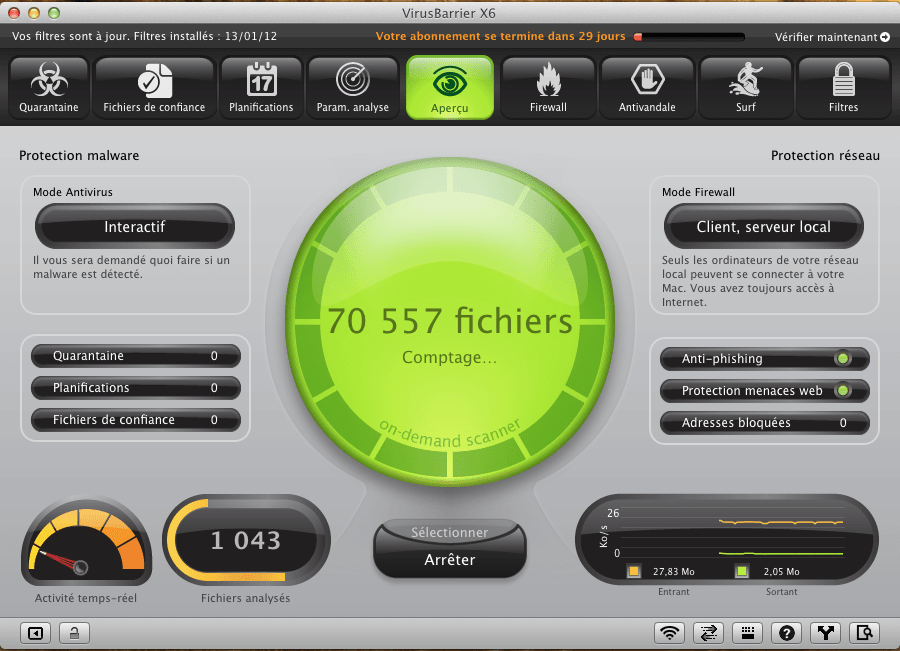
Task: Toggle Anti-phishing protection
Action: [842, 358]
